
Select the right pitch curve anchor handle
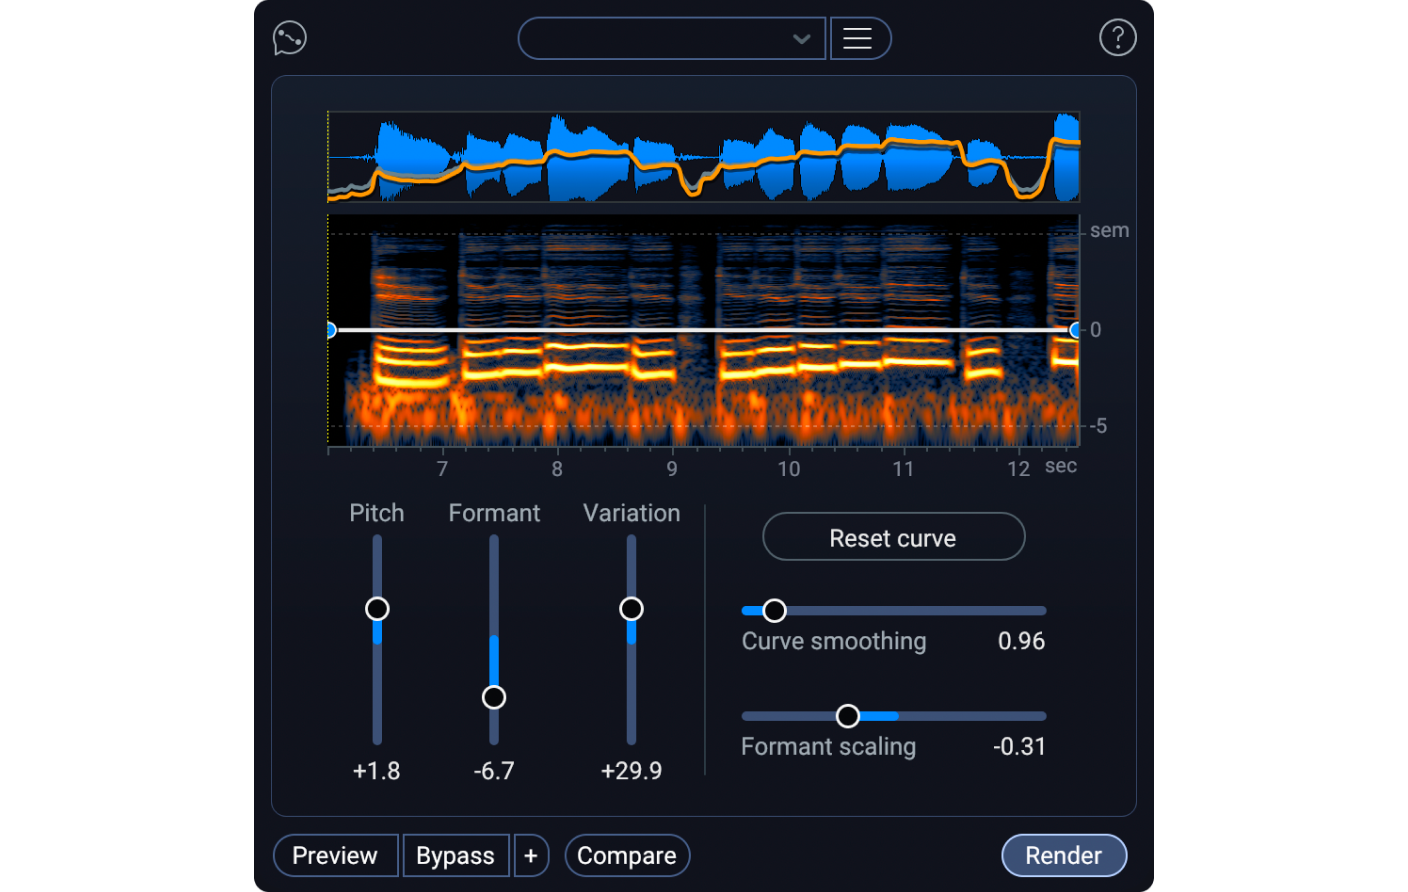tap(1076, 329)
